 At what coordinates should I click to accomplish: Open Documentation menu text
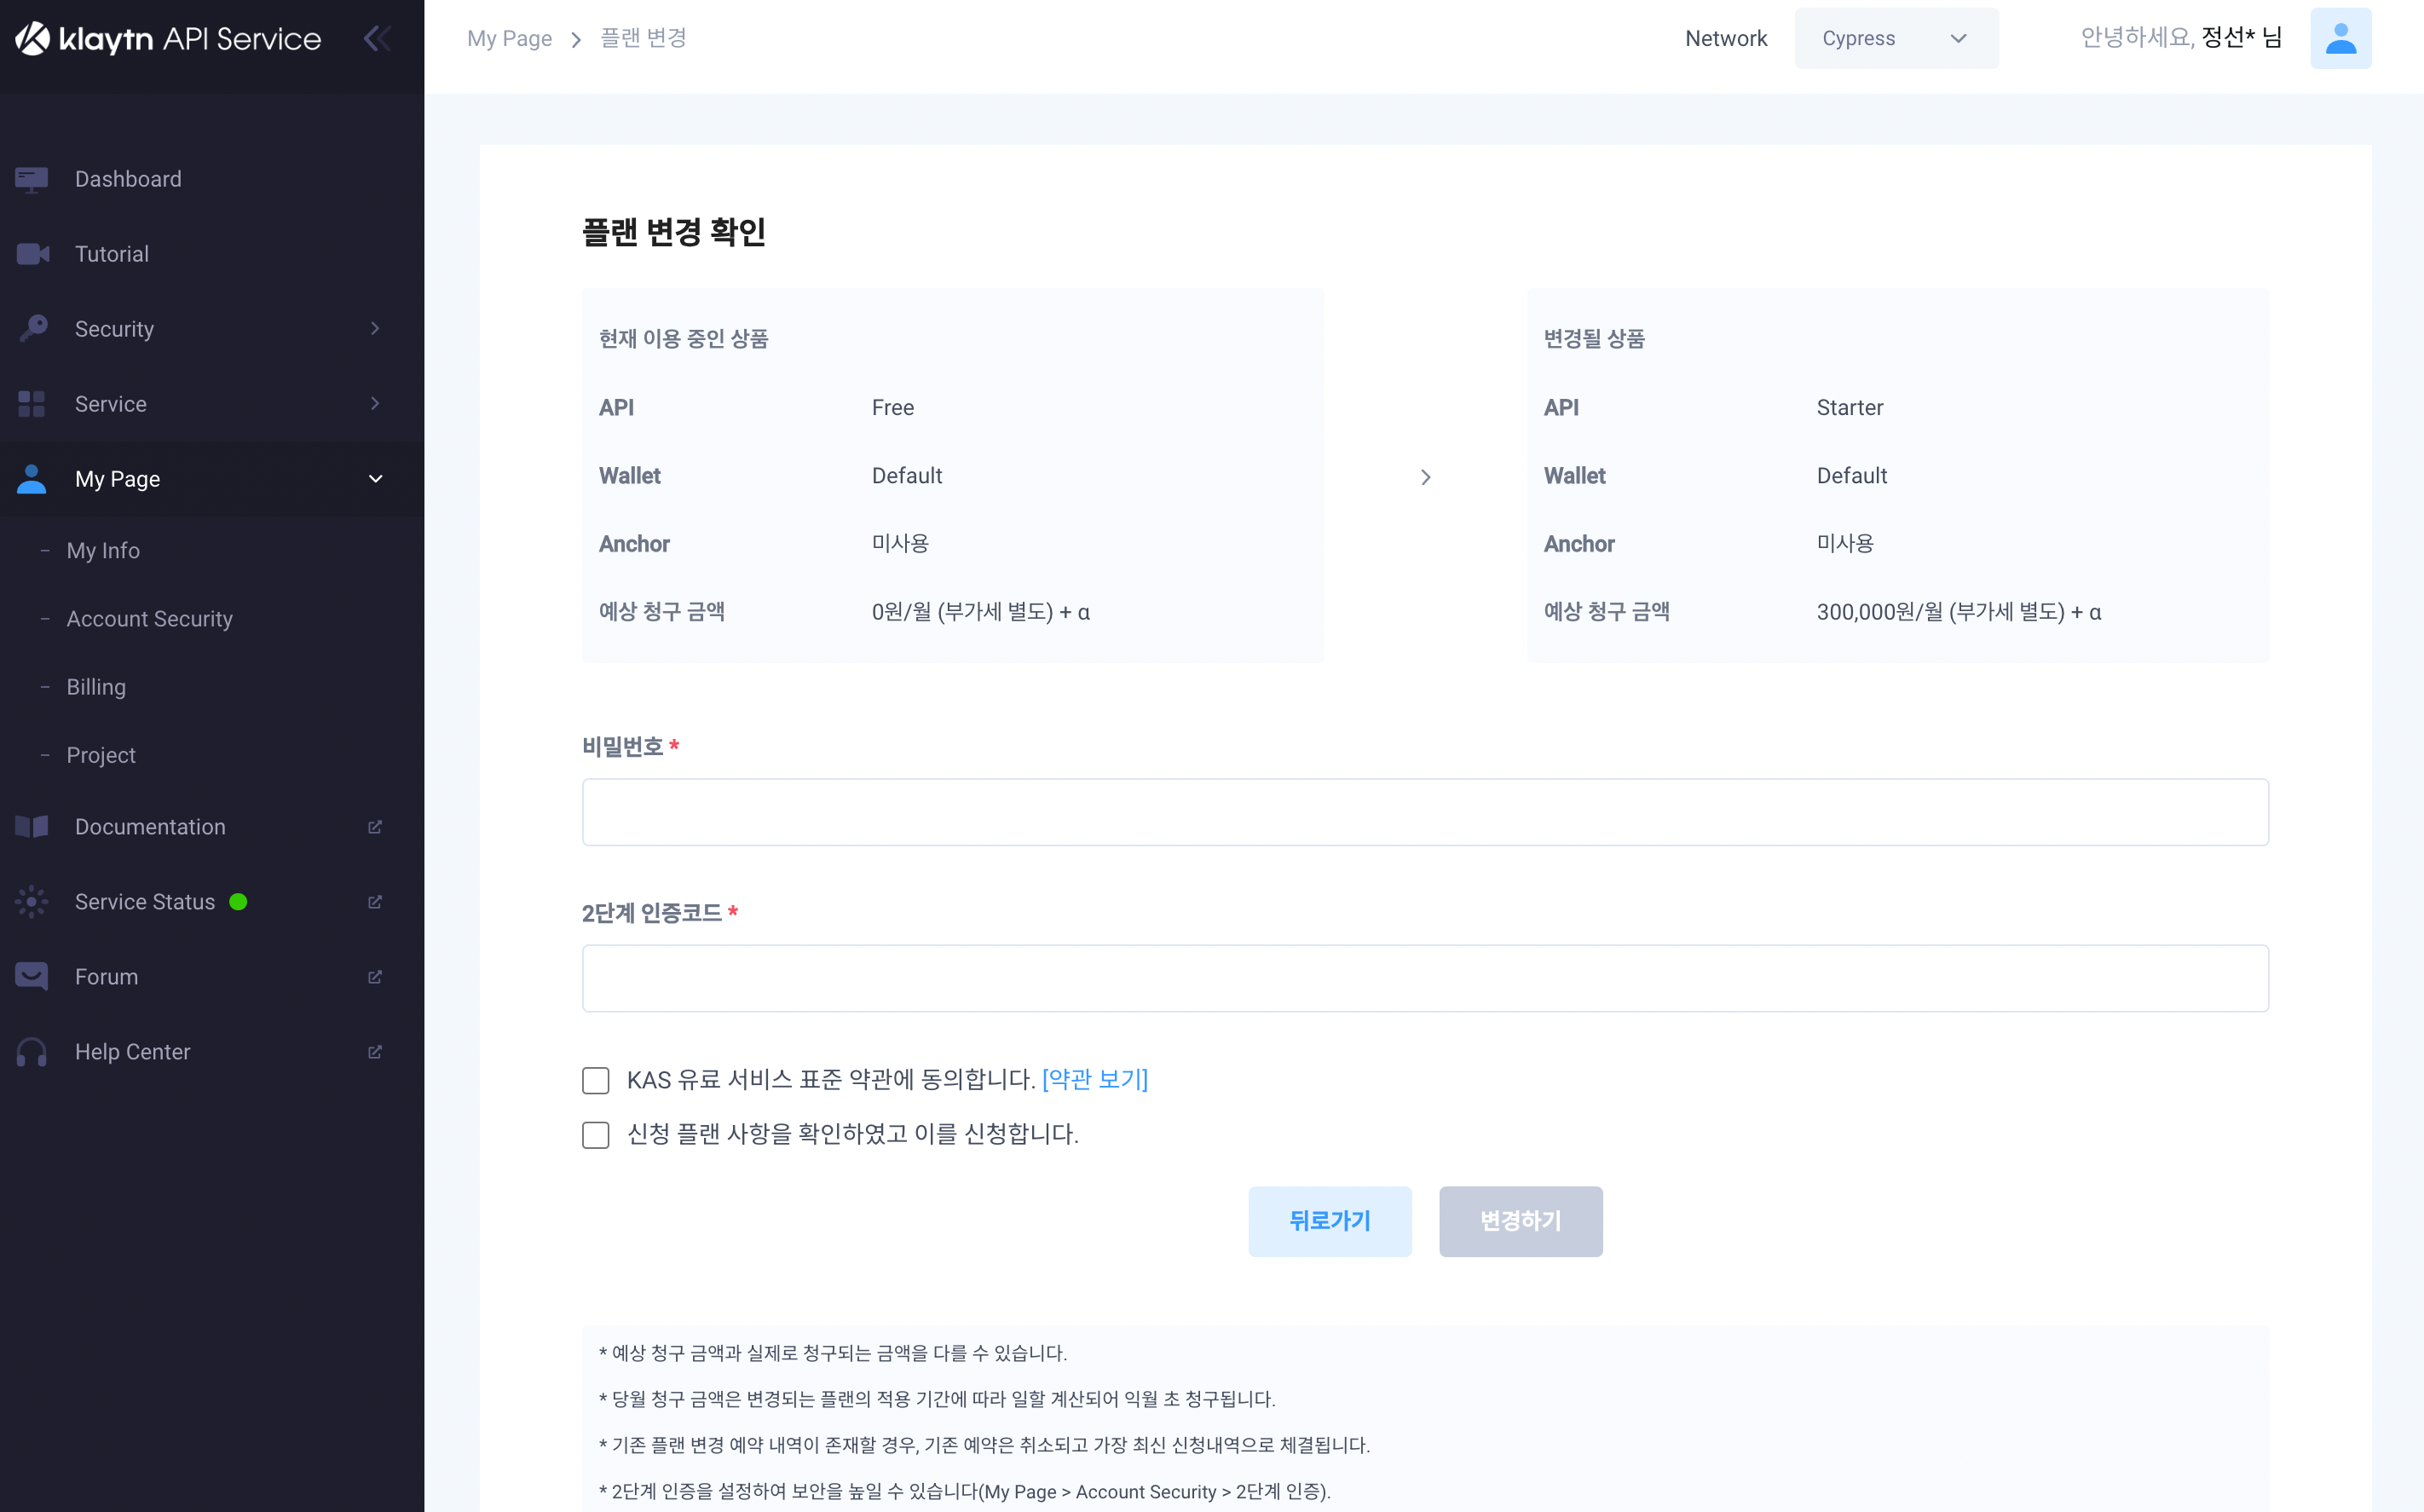coord(150,827)
